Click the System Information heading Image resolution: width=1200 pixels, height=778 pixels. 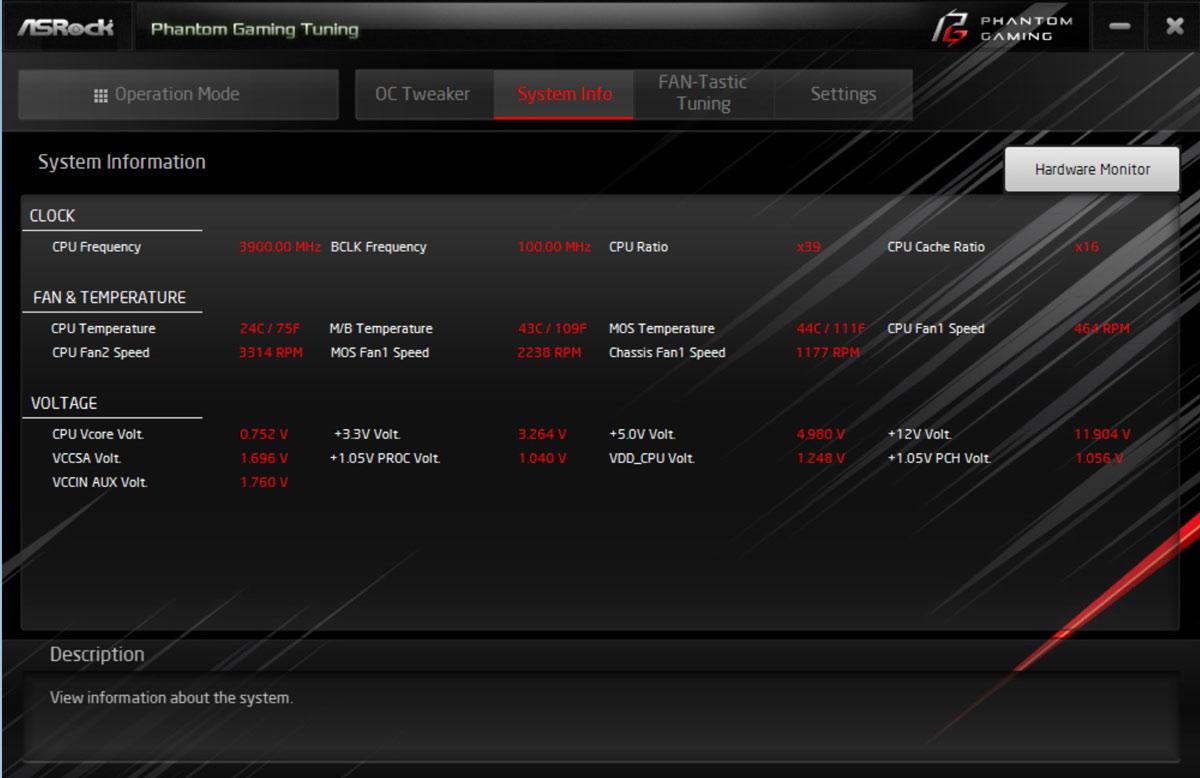coord(122,162)
